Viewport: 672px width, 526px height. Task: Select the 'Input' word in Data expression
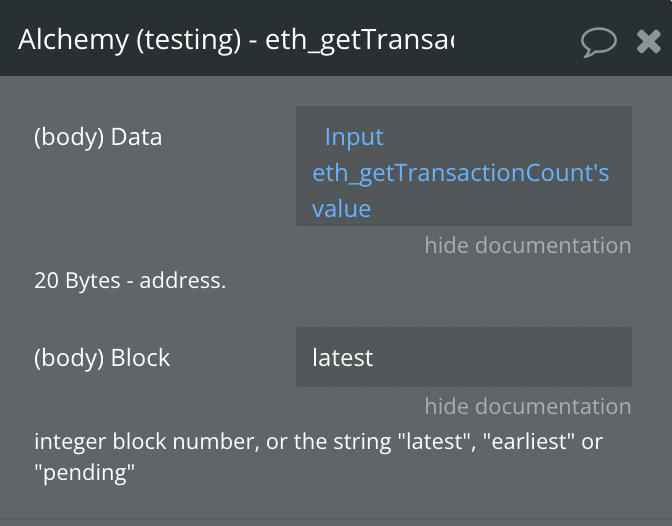click(354, 137)
